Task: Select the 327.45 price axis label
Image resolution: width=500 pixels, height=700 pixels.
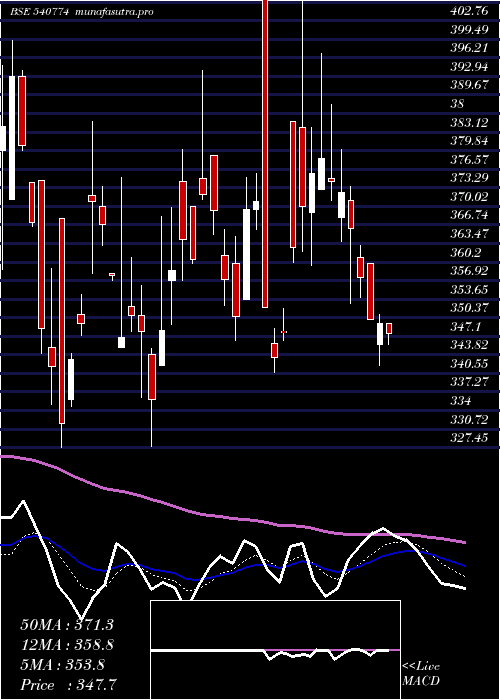Action: point(469,438)
